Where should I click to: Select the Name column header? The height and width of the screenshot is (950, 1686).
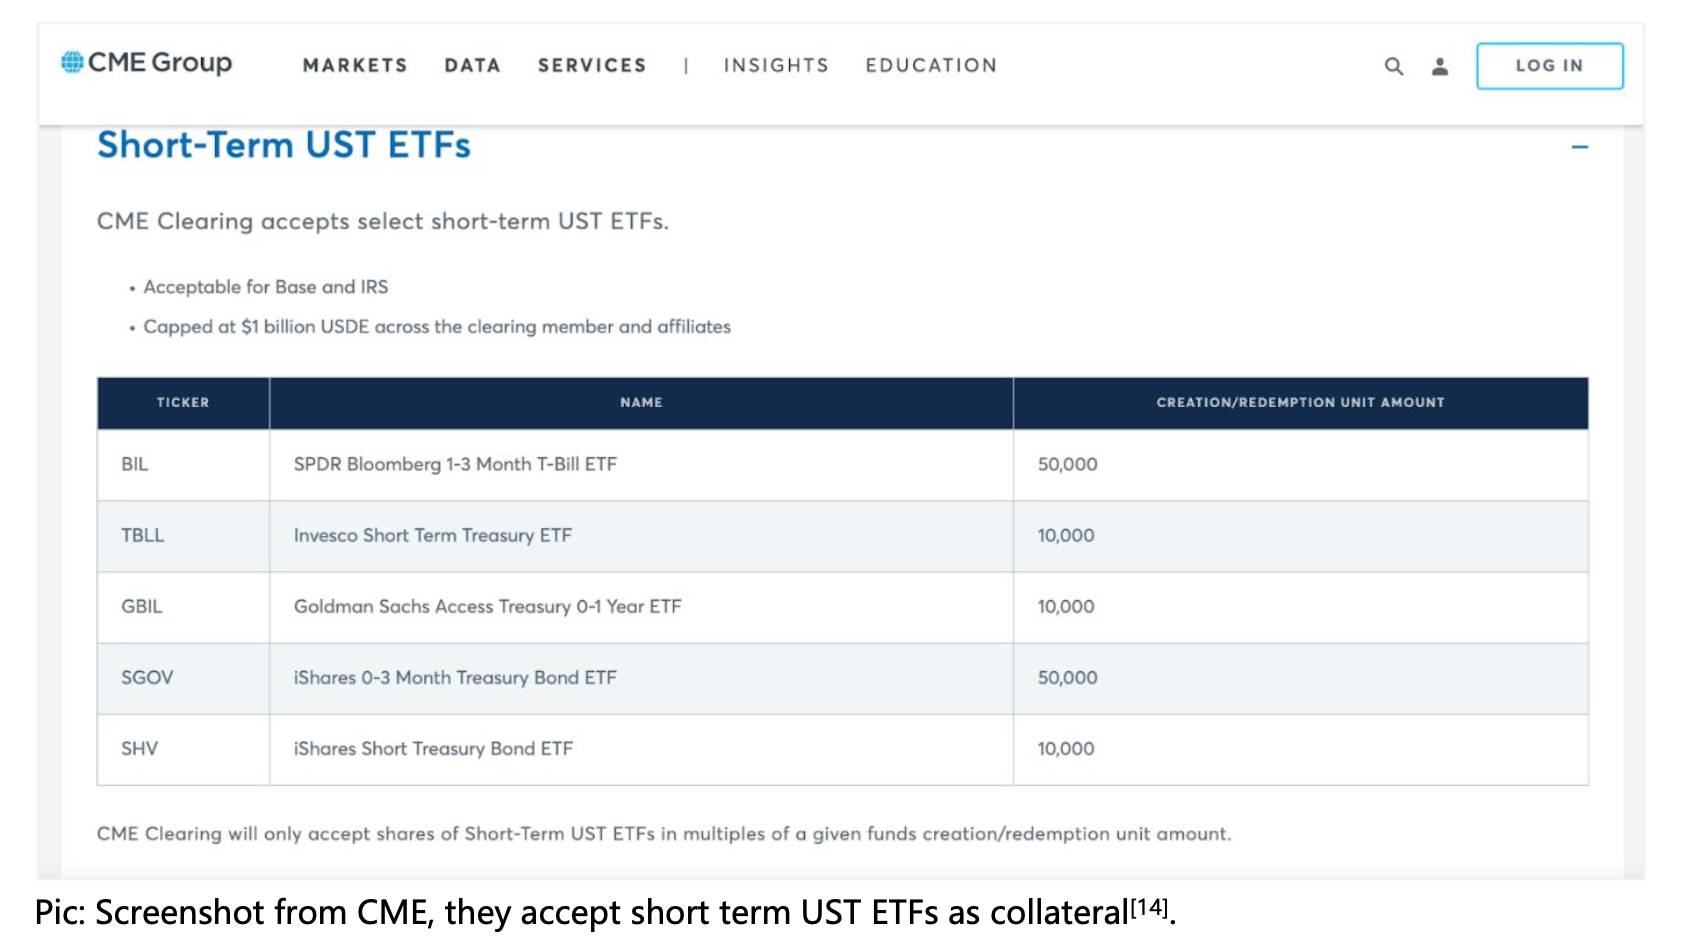(x=641, y=403)
